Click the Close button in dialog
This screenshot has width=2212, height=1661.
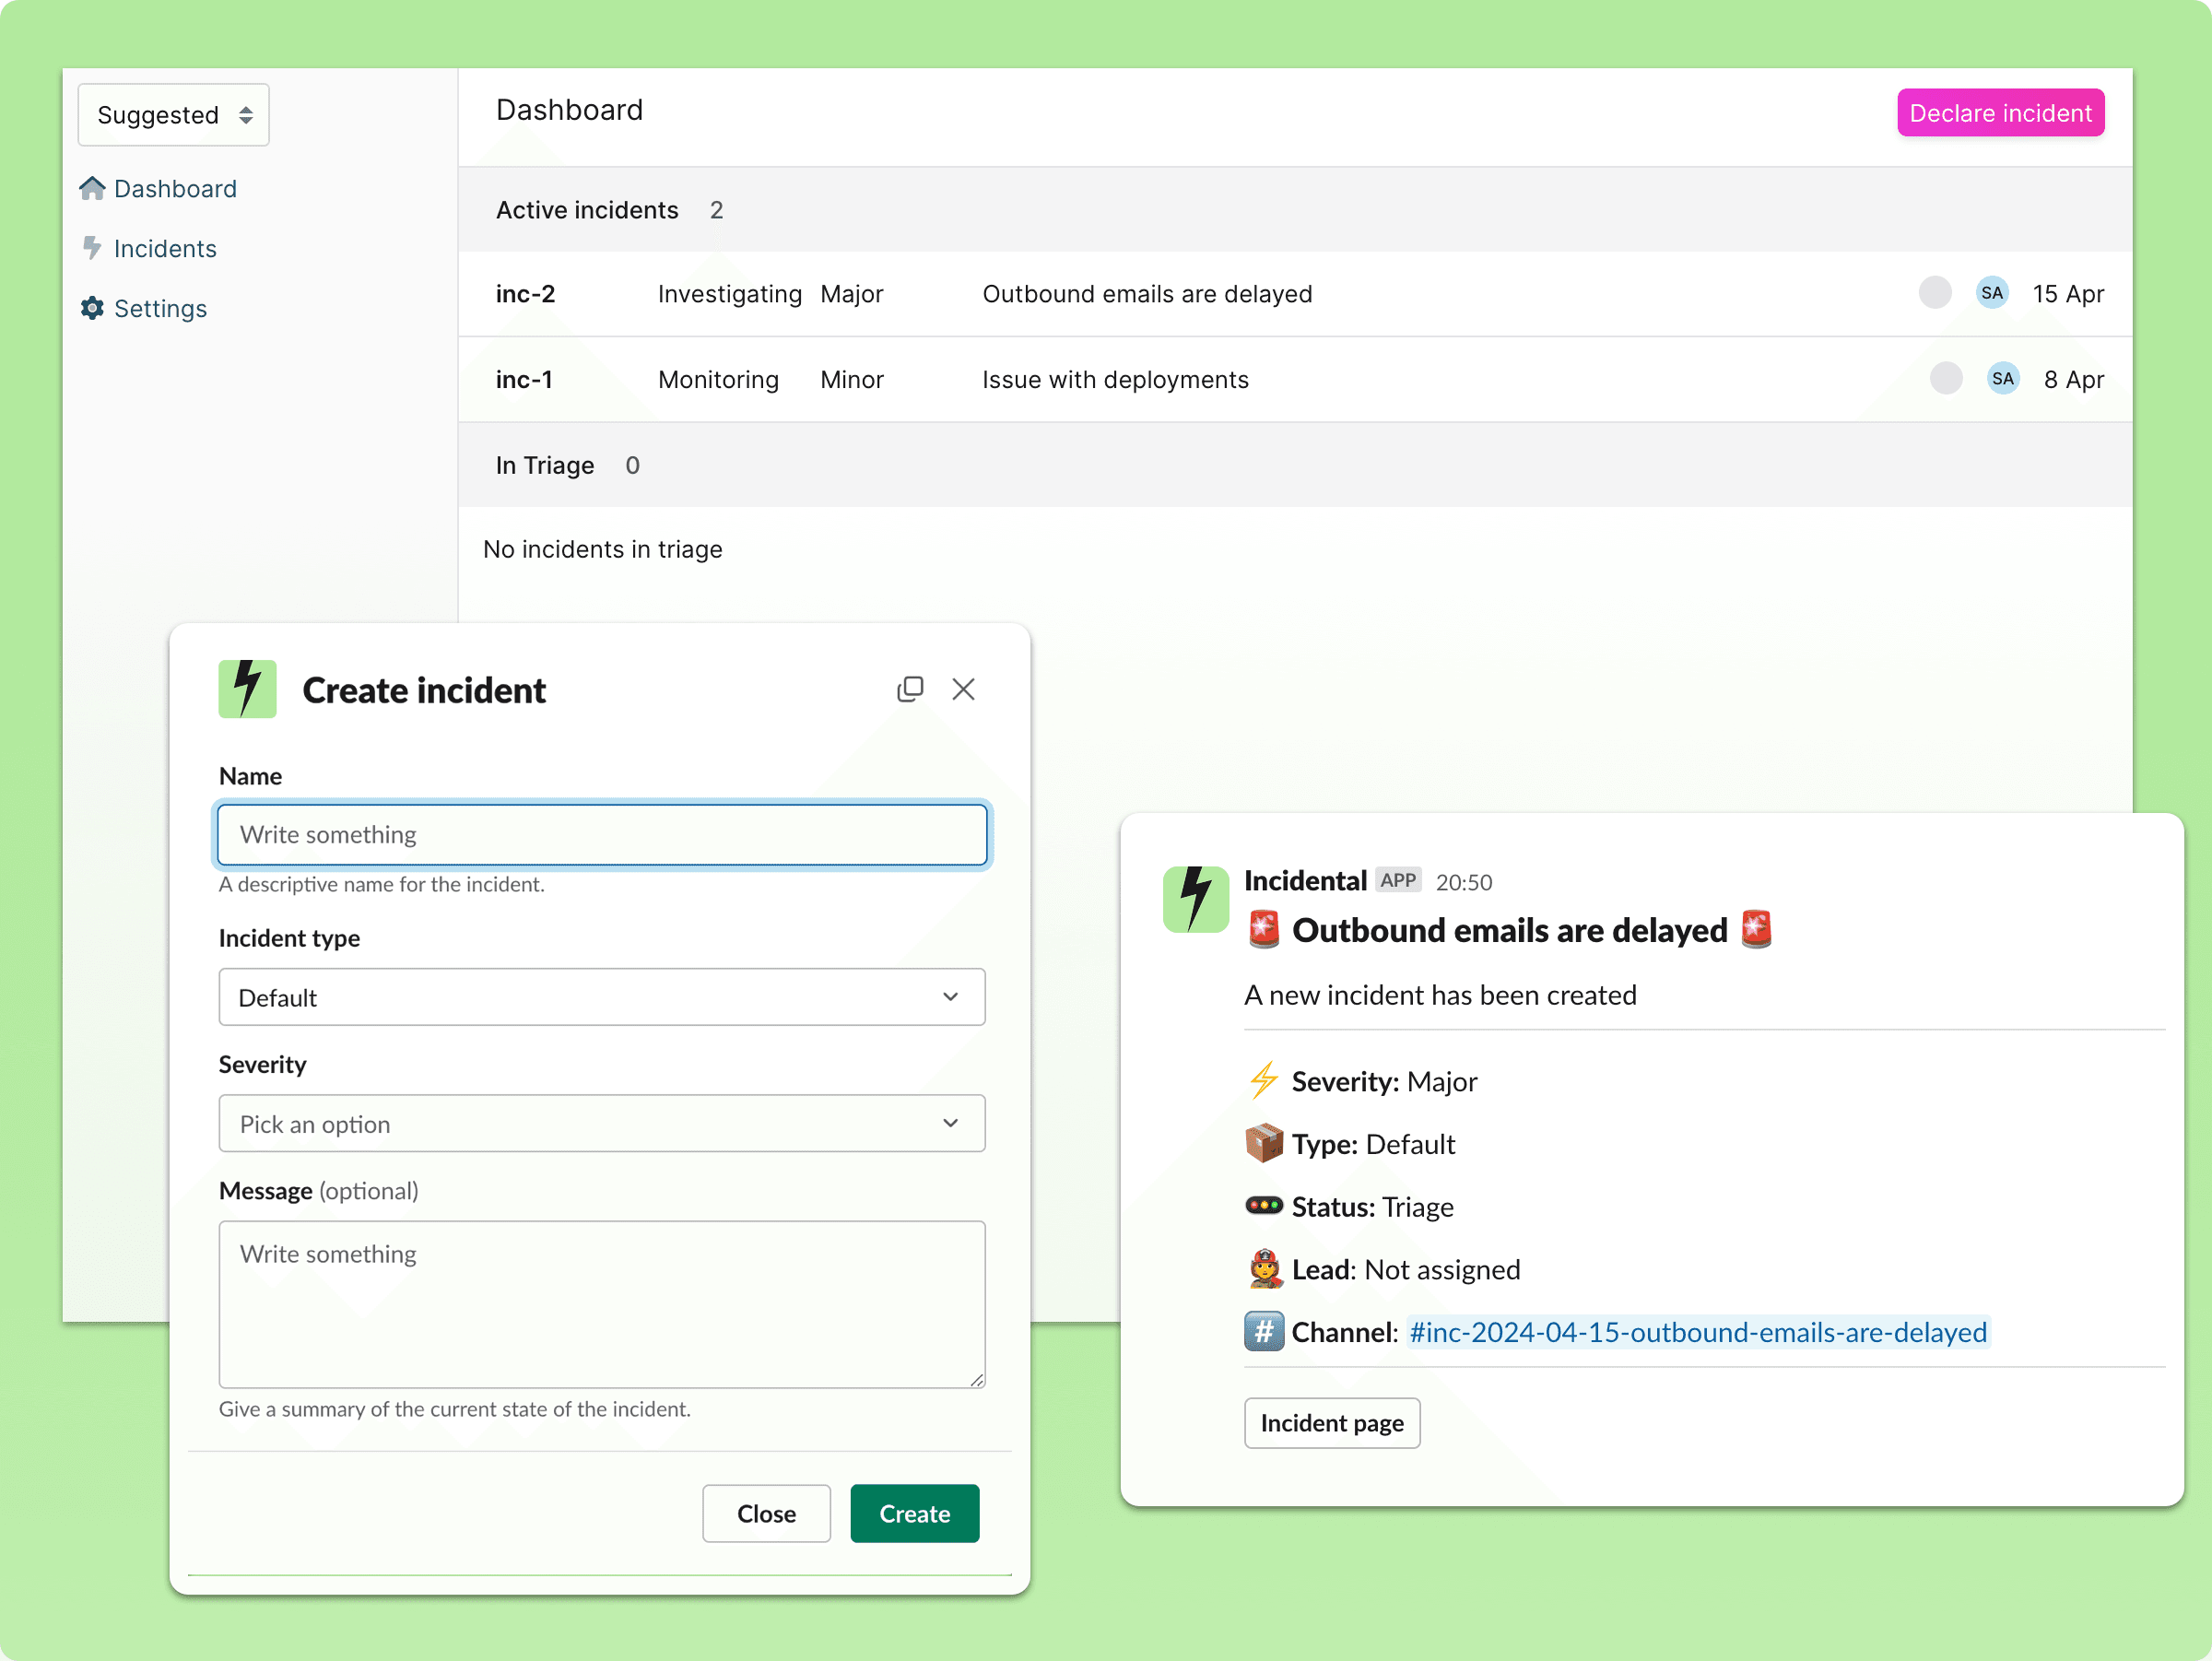766,1513
